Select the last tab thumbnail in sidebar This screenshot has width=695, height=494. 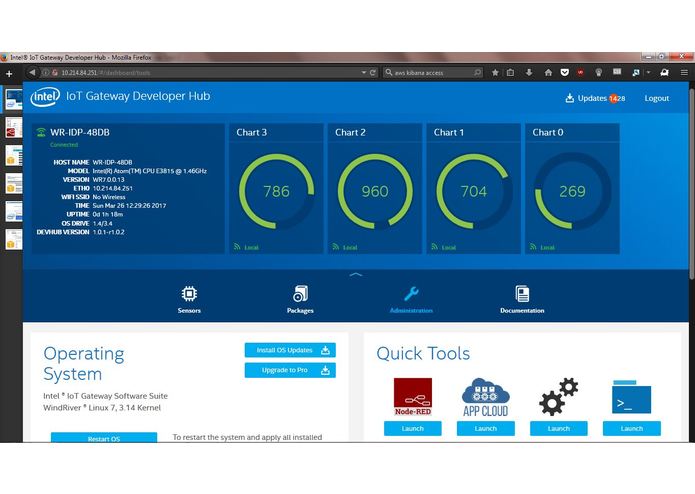point(14,239)
